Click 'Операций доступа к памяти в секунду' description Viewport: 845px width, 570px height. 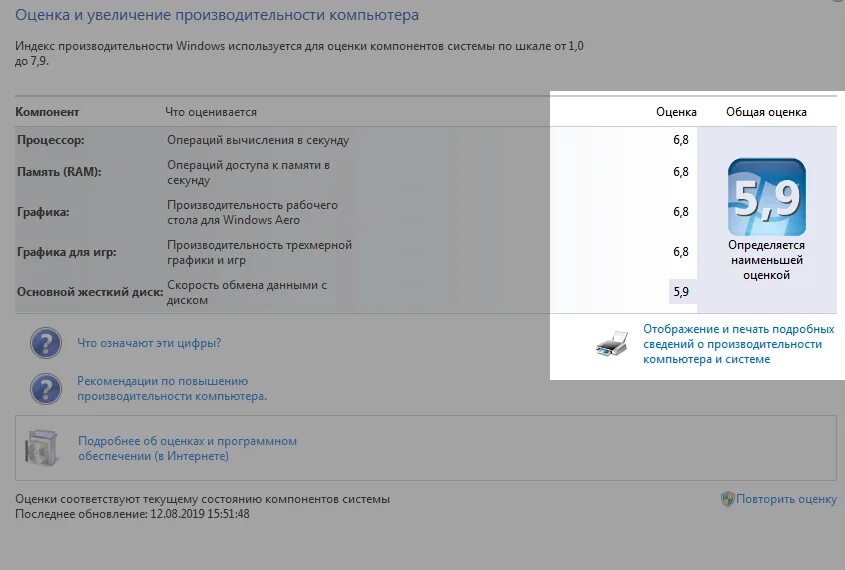(x=248, y=172)
